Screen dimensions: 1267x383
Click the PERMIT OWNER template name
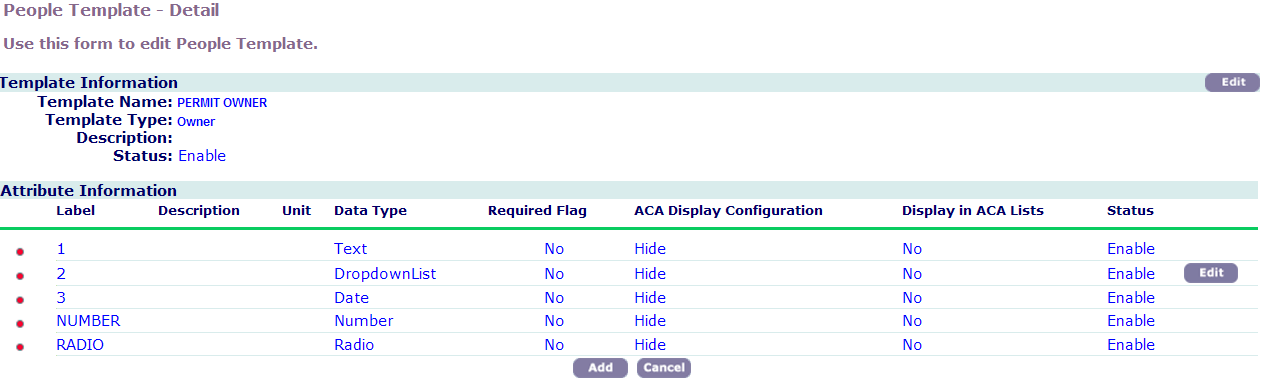(x=222, y=102)
